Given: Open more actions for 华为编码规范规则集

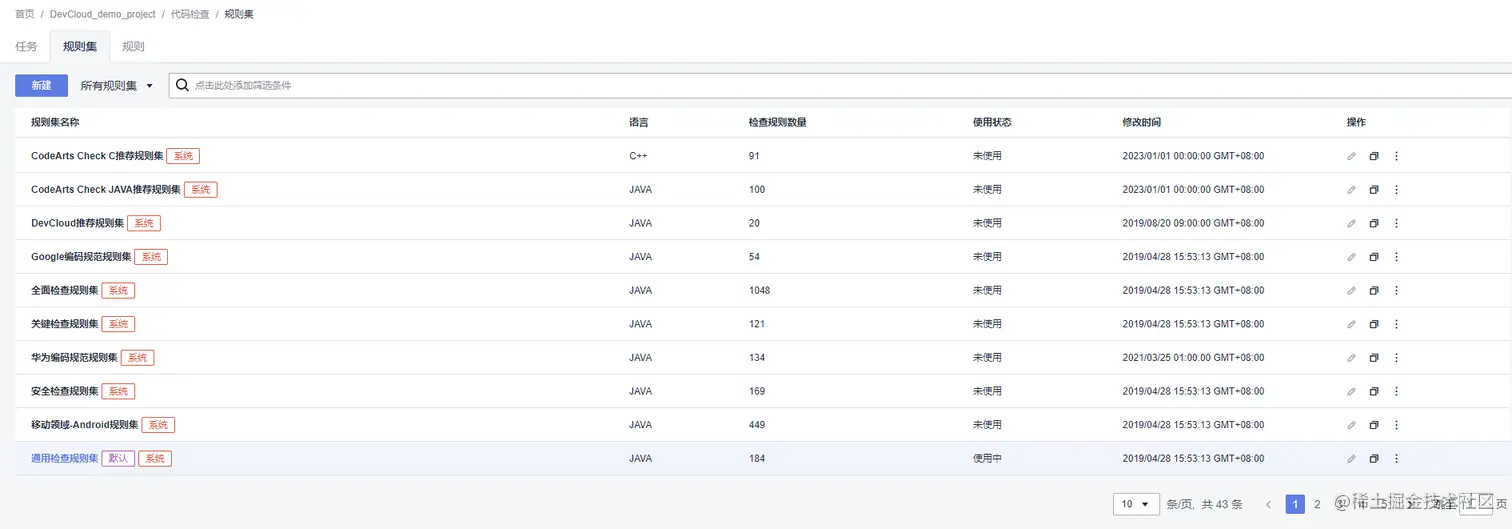Looking at the screenshot, I should [x=1397, y=358].
